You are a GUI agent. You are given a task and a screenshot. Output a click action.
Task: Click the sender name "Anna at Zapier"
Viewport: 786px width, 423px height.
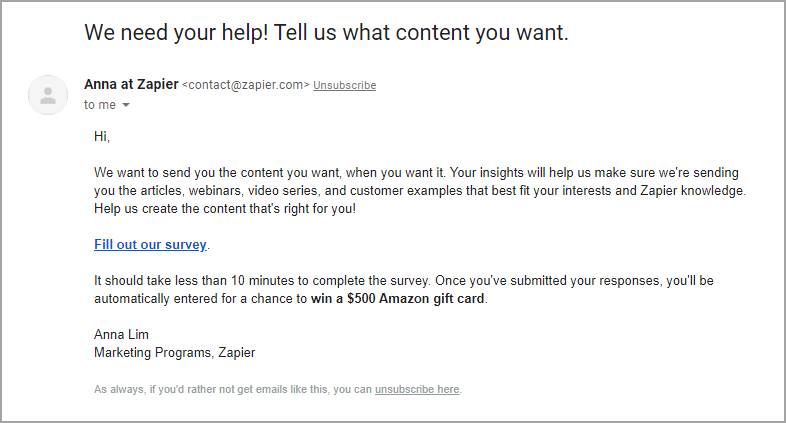coord(131,85)
